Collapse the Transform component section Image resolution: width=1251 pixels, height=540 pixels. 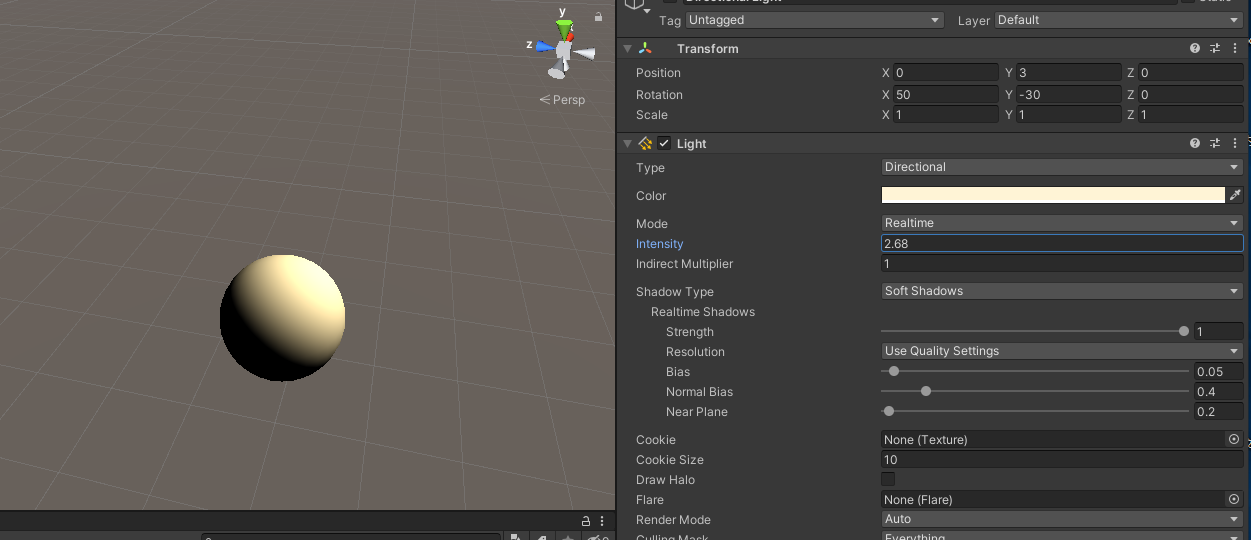click(627, 48)
